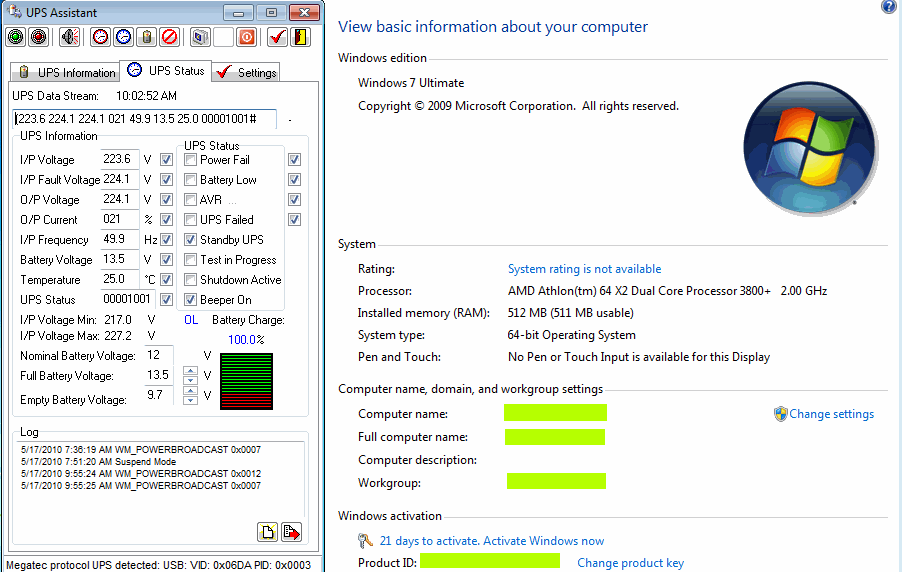Toggle the right-side checkbox beside AVR

[295, 200]
